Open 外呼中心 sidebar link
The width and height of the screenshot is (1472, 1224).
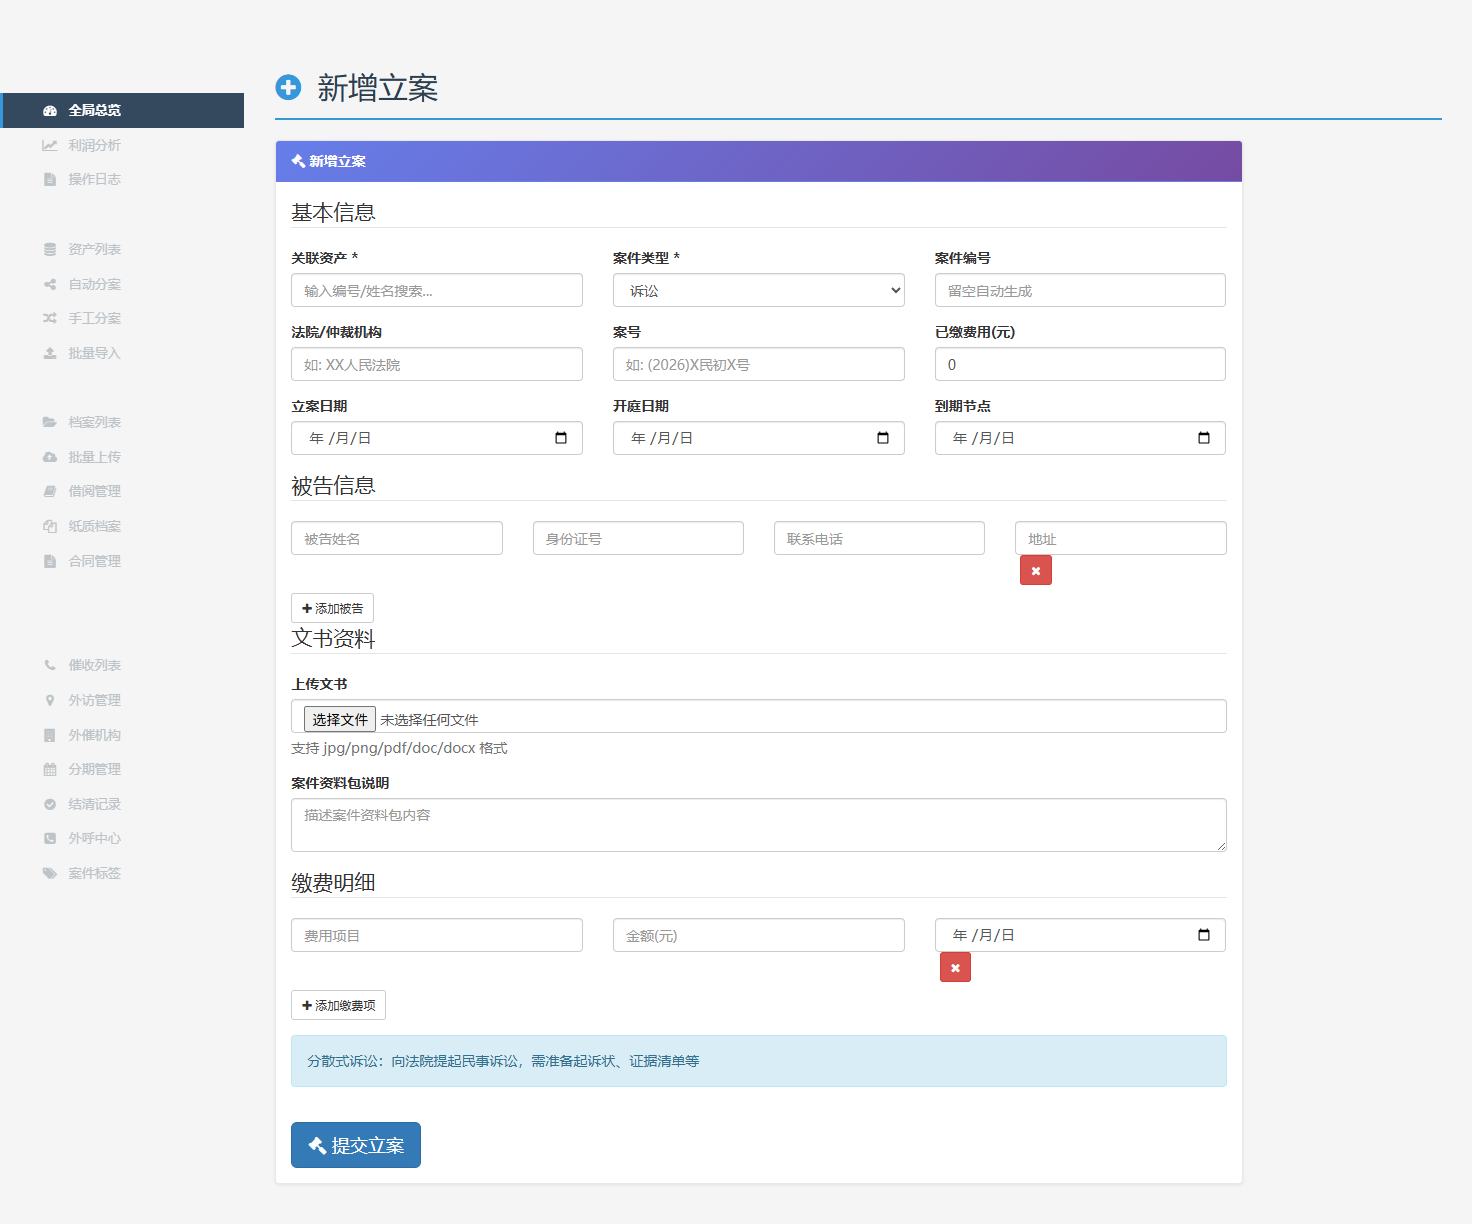pos(123,838)
